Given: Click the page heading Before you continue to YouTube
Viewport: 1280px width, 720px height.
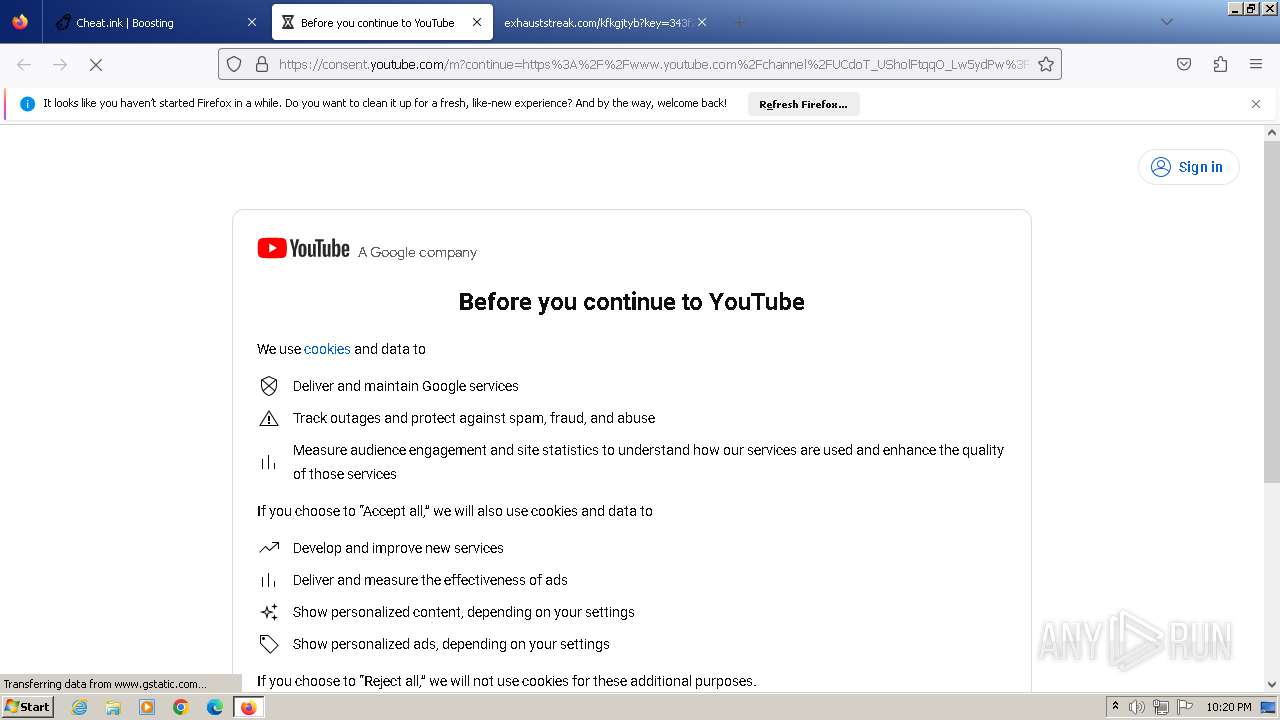Looking at the screenshot, I should (x=631, y=301).
